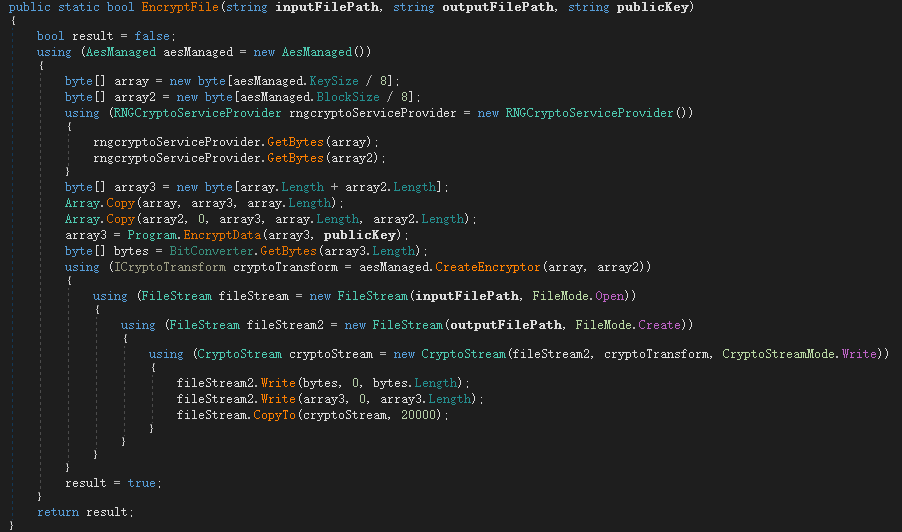Click array3 in the 'byte[] array3' declaration
Image resolution: width=902 pixels, height=532 pixels.
coord(135,187)
